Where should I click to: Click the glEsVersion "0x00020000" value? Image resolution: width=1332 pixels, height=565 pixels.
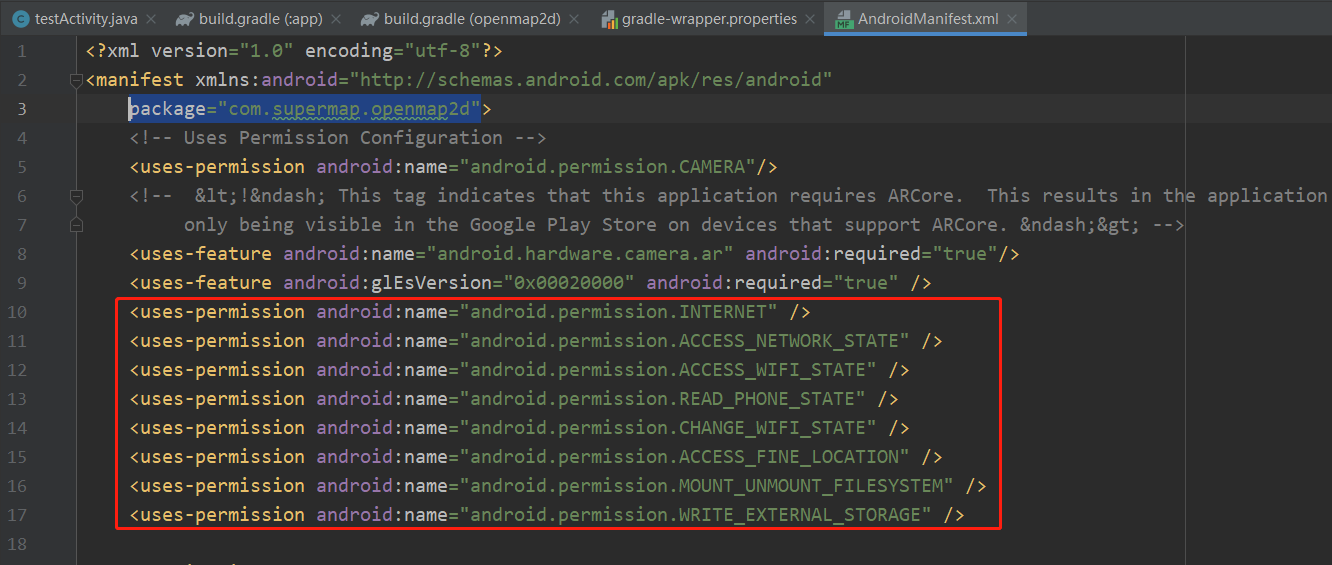(569, 283)
